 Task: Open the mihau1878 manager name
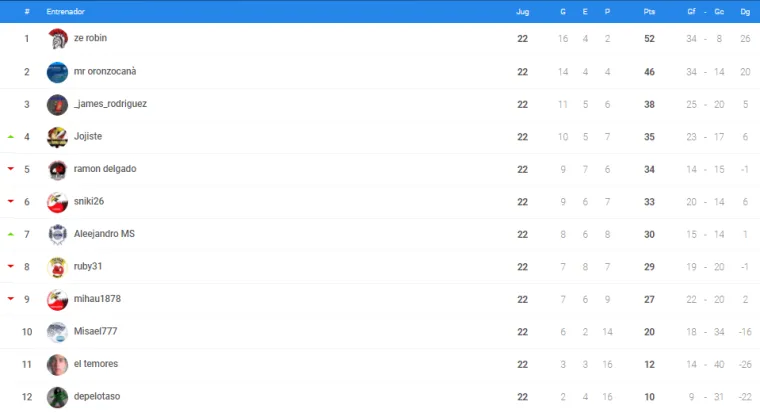97,299
